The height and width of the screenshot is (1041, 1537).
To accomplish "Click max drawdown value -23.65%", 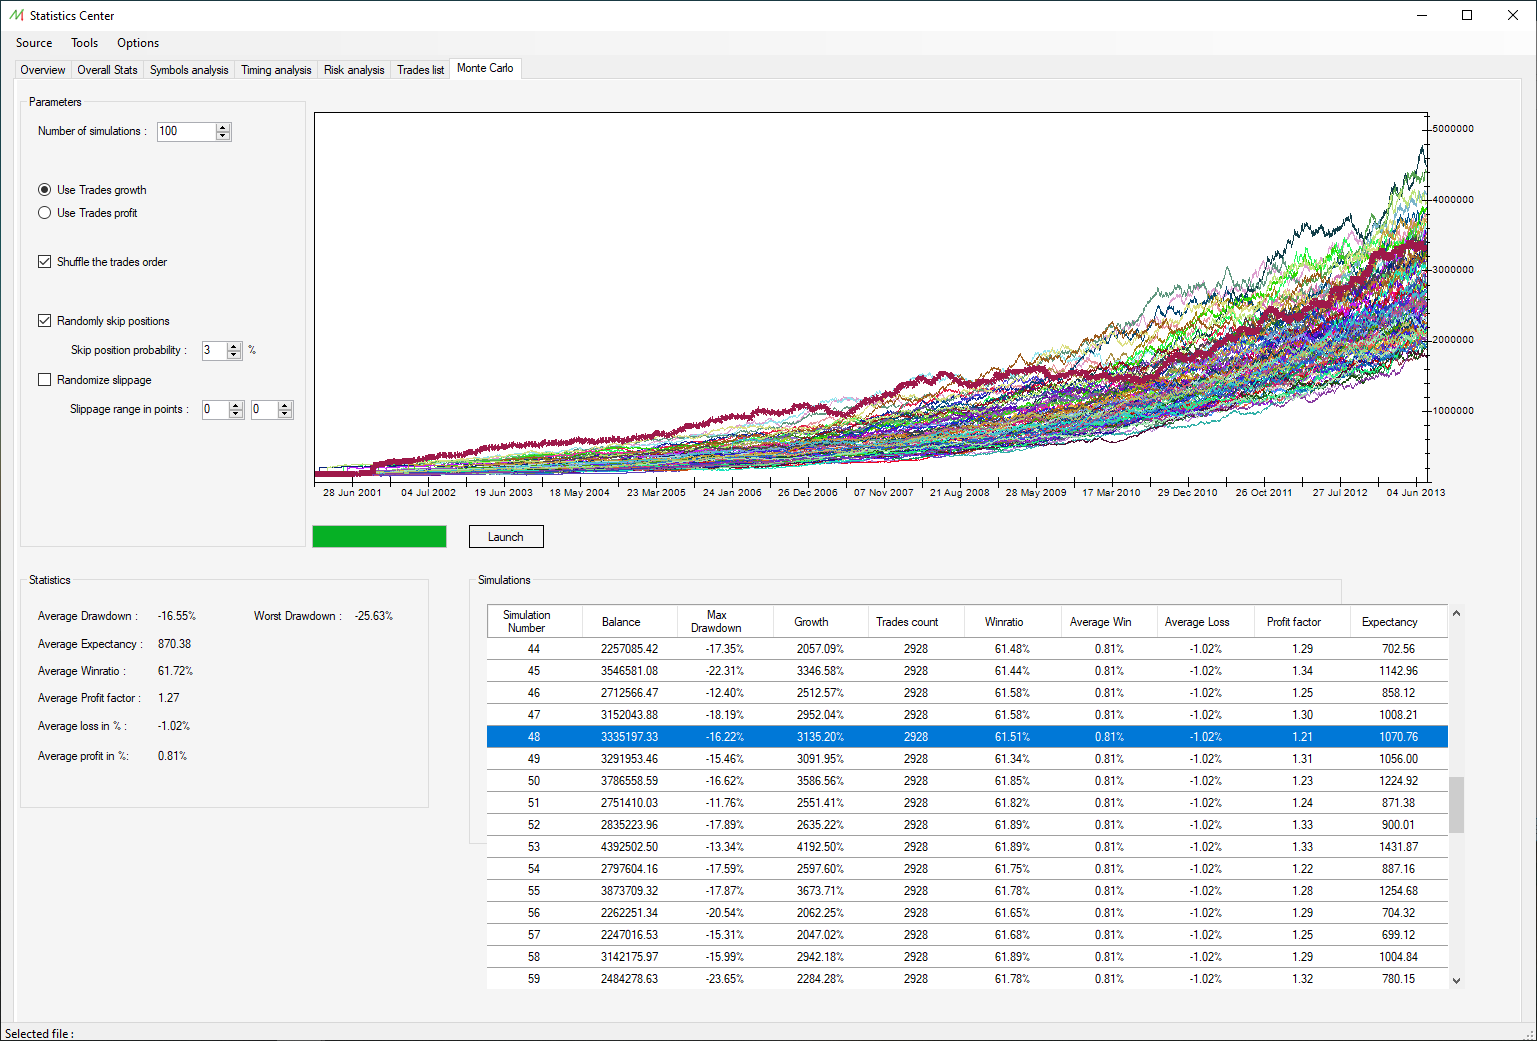I will [x=725, y=979].
